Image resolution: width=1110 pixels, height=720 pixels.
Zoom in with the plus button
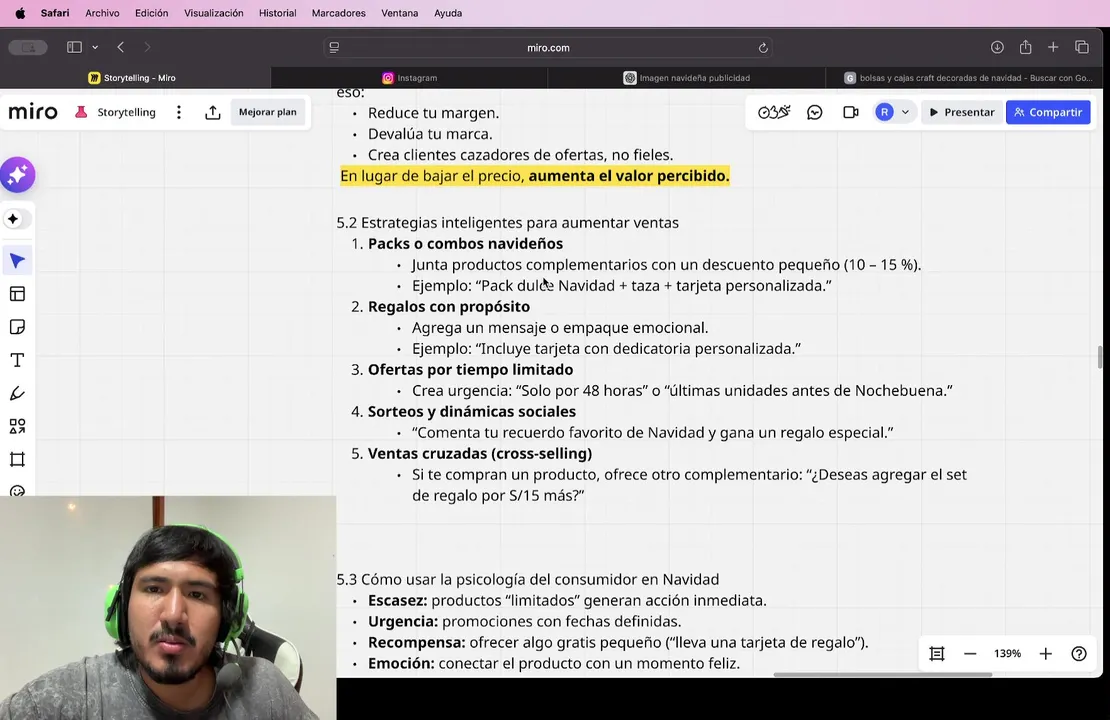[1046, 653]
